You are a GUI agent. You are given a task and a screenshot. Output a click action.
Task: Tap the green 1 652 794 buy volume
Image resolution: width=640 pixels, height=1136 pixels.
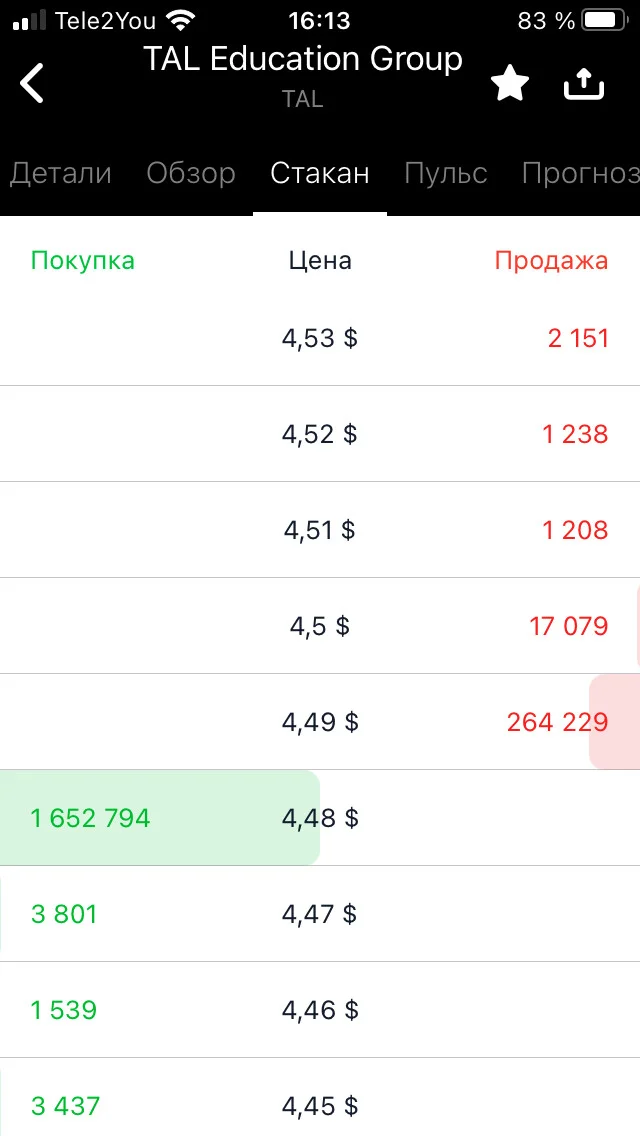click(91, 818)
